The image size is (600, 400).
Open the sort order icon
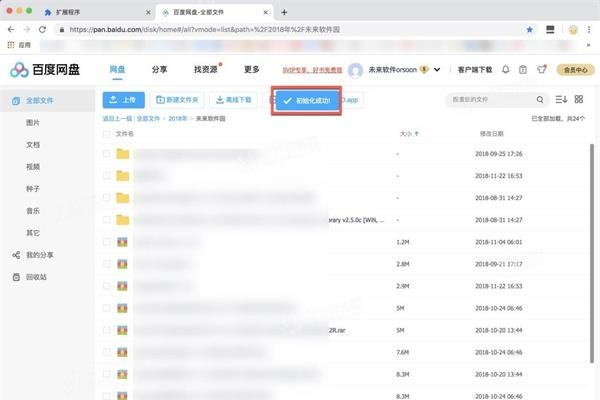click(x=561, y=100)
